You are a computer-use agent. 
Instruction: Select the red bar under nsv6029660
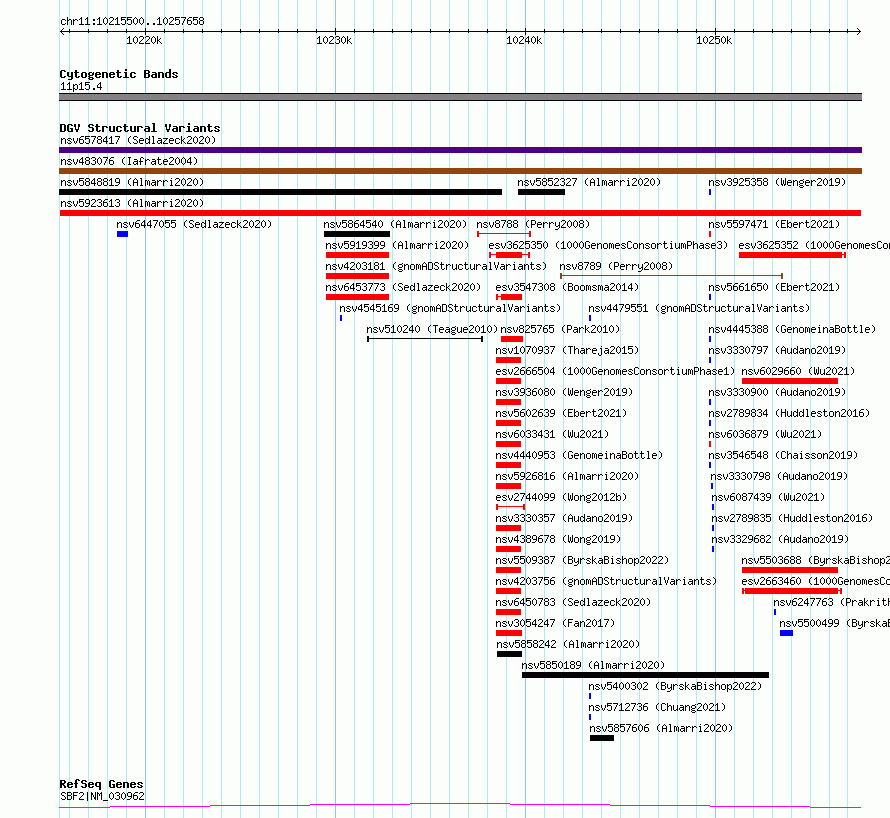(x=790, y=381)
